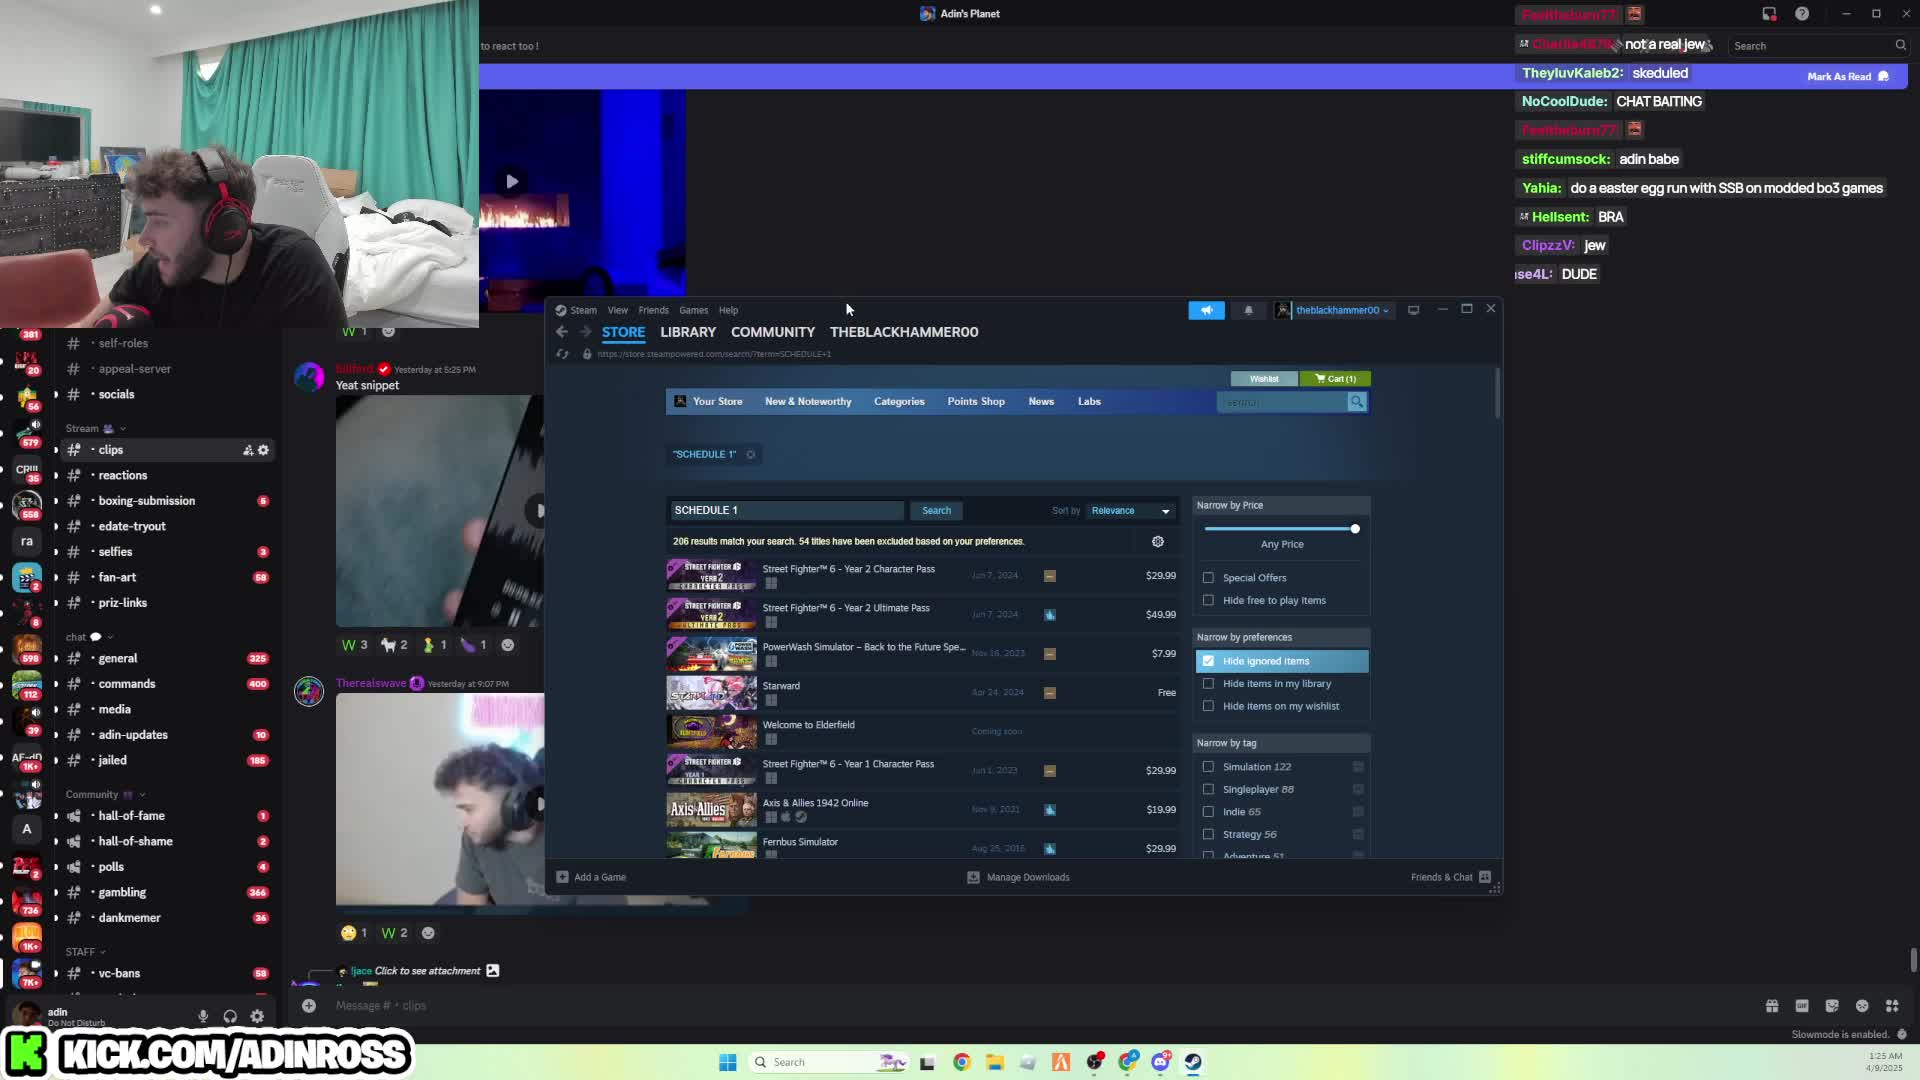This screenshot has height=1080, width=1920.
Task: Reload the Steam store page
Action: (562, 354)
